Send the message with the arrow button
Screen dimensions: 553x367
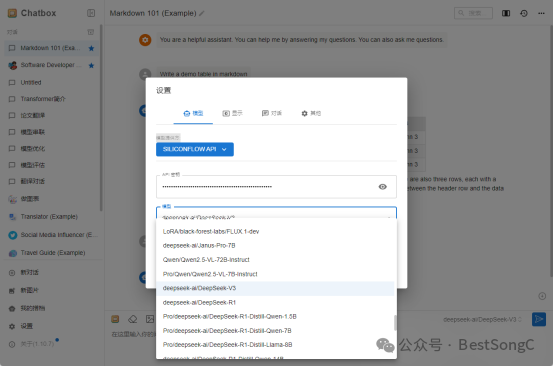click(539, 319)
